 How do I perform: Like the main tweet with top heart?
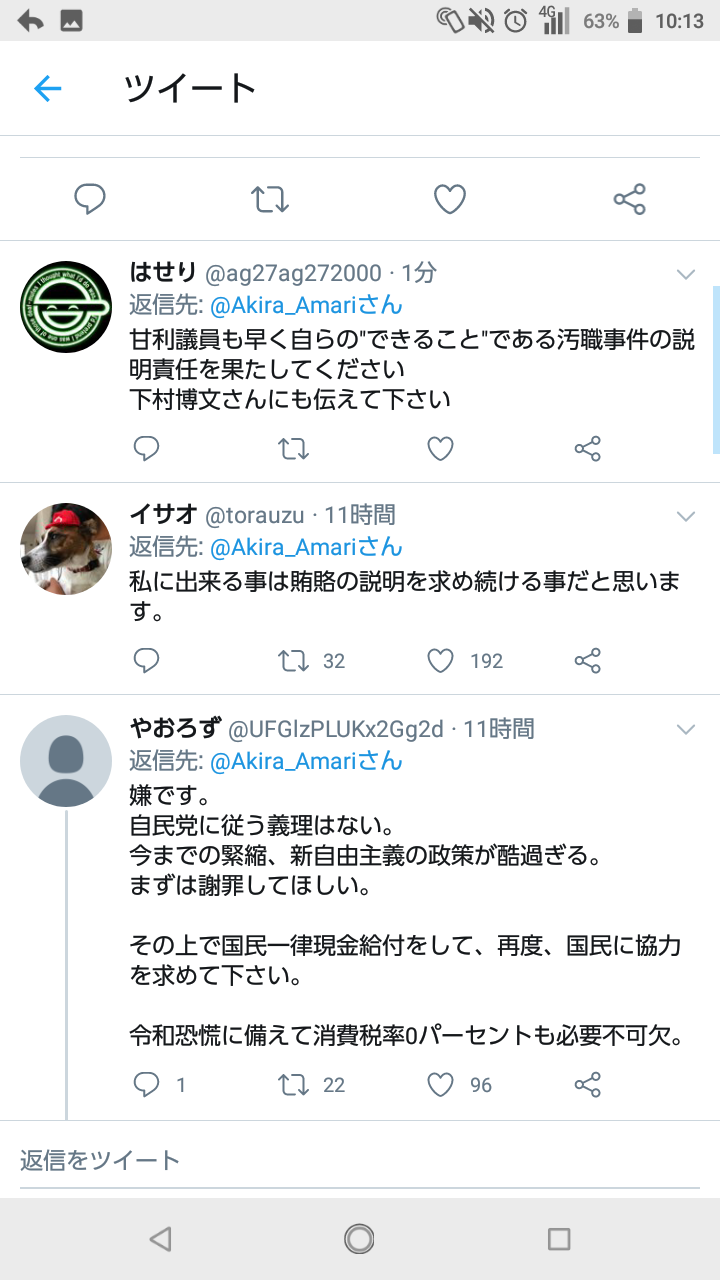point(450,199)
